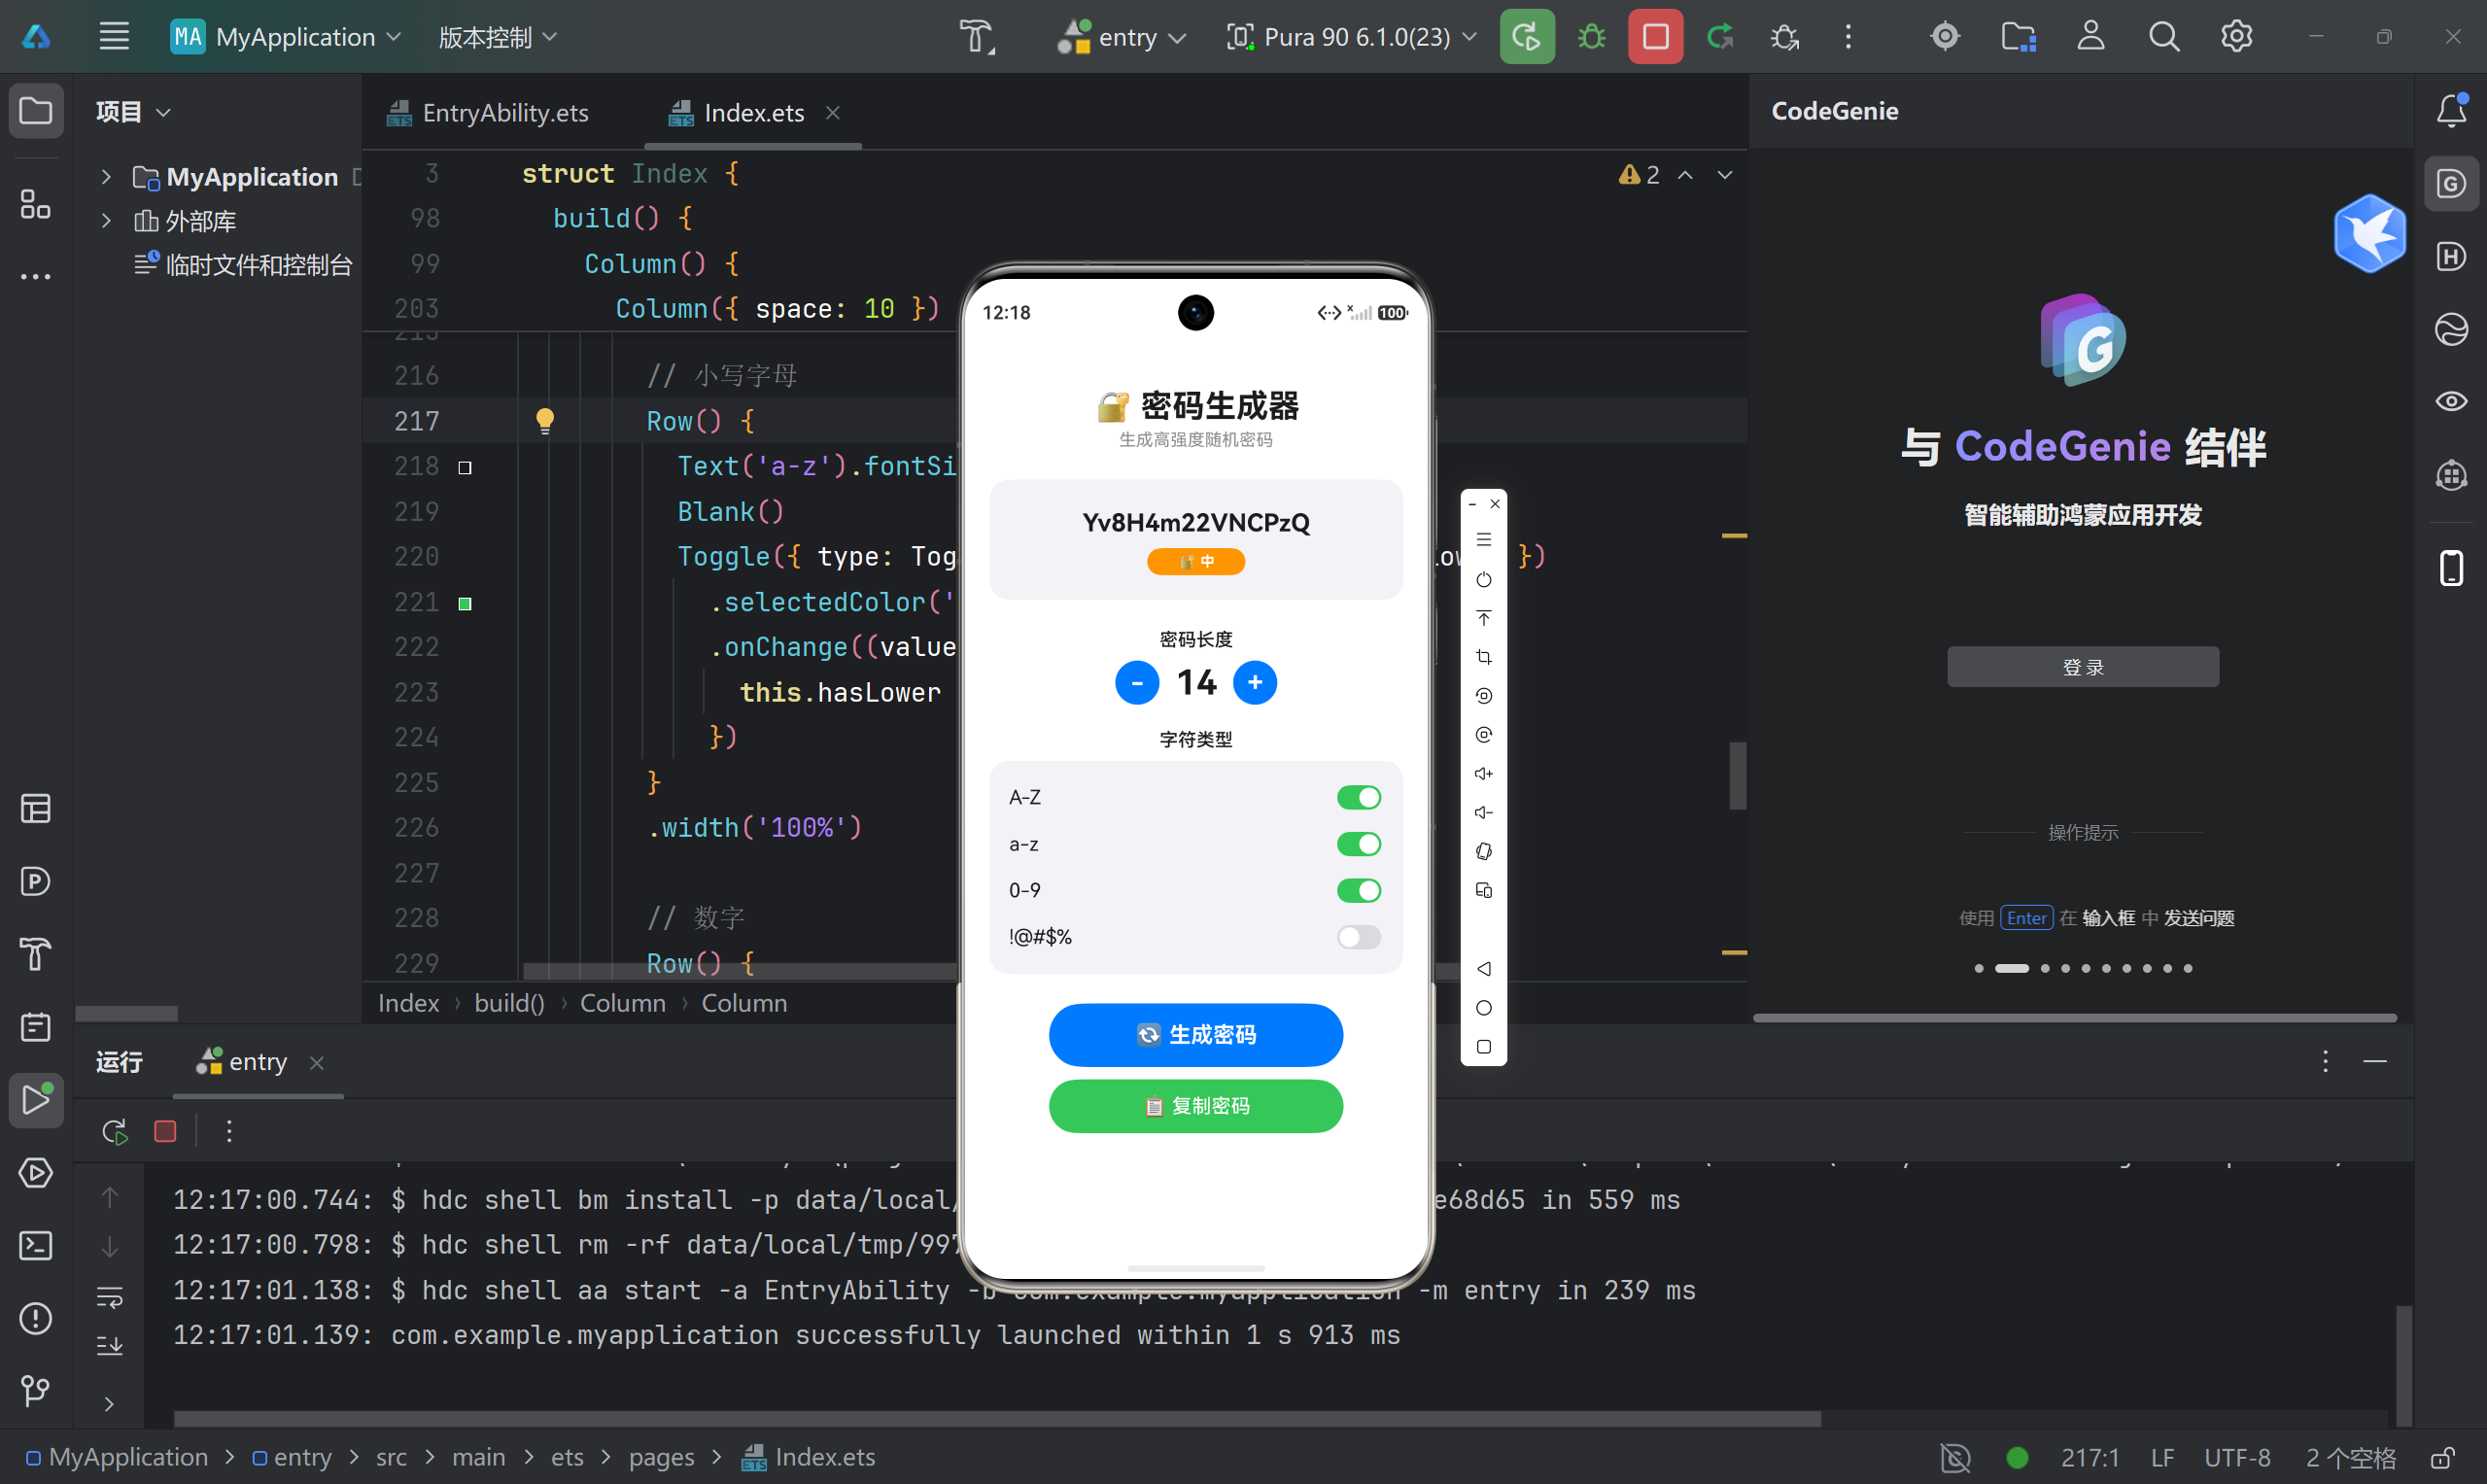This screenshot has width=2487, height=1484.
Task: Open the problems warning circle icon
Action: pyautogui.click(x=36, y=1318)
